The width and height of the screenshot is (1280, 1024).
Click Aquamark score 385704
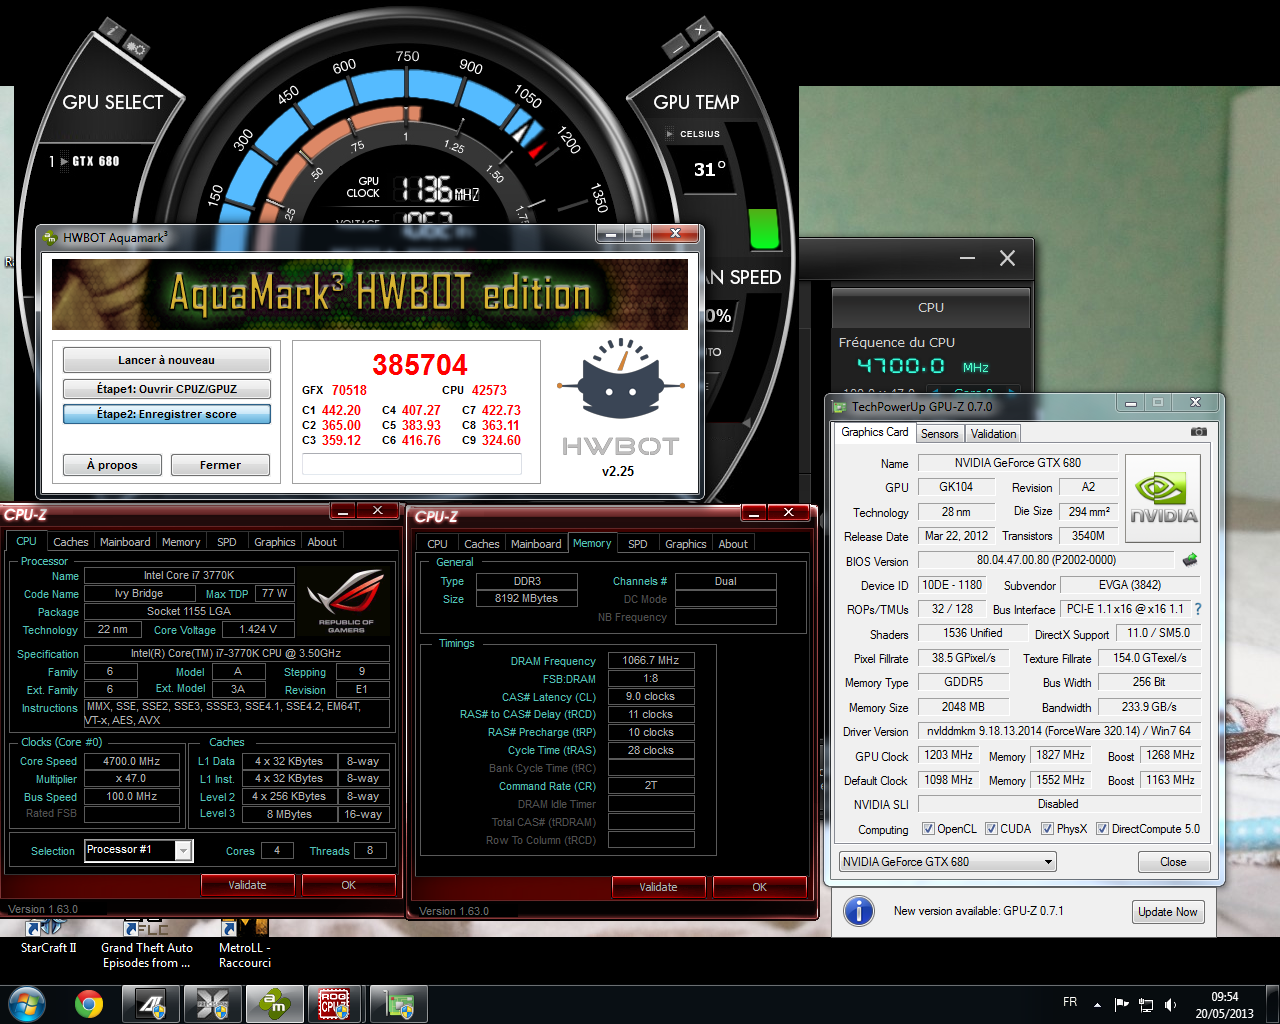tap(420, 365)
